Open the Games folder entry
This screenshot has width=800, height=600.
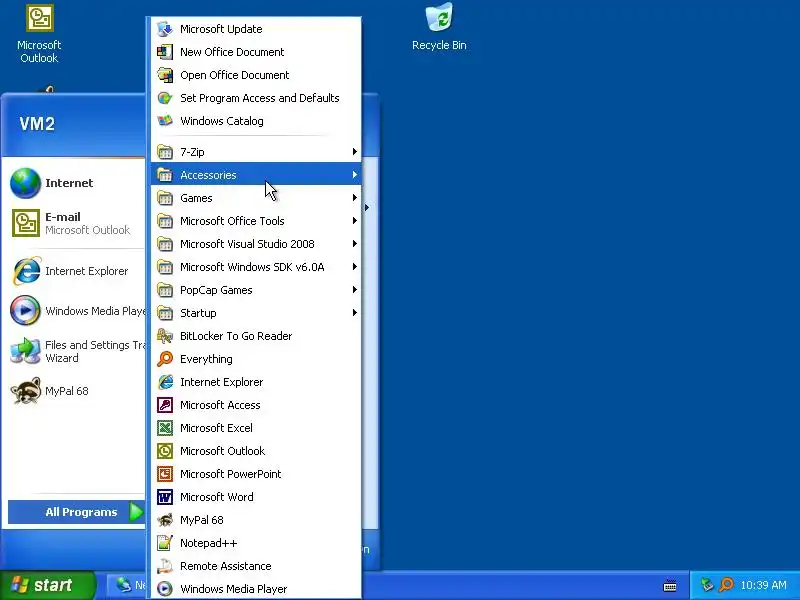tap(256, 197)
